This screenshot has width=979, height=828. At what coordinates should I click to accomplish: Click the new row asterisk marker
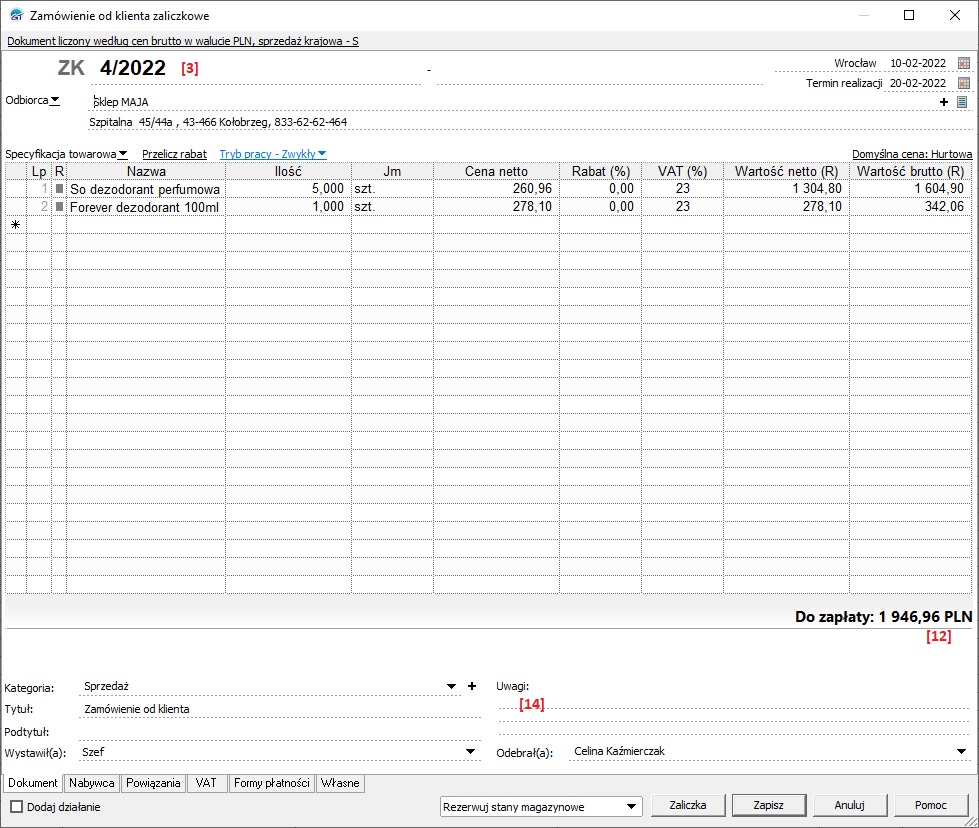click(x=15, y=226)
